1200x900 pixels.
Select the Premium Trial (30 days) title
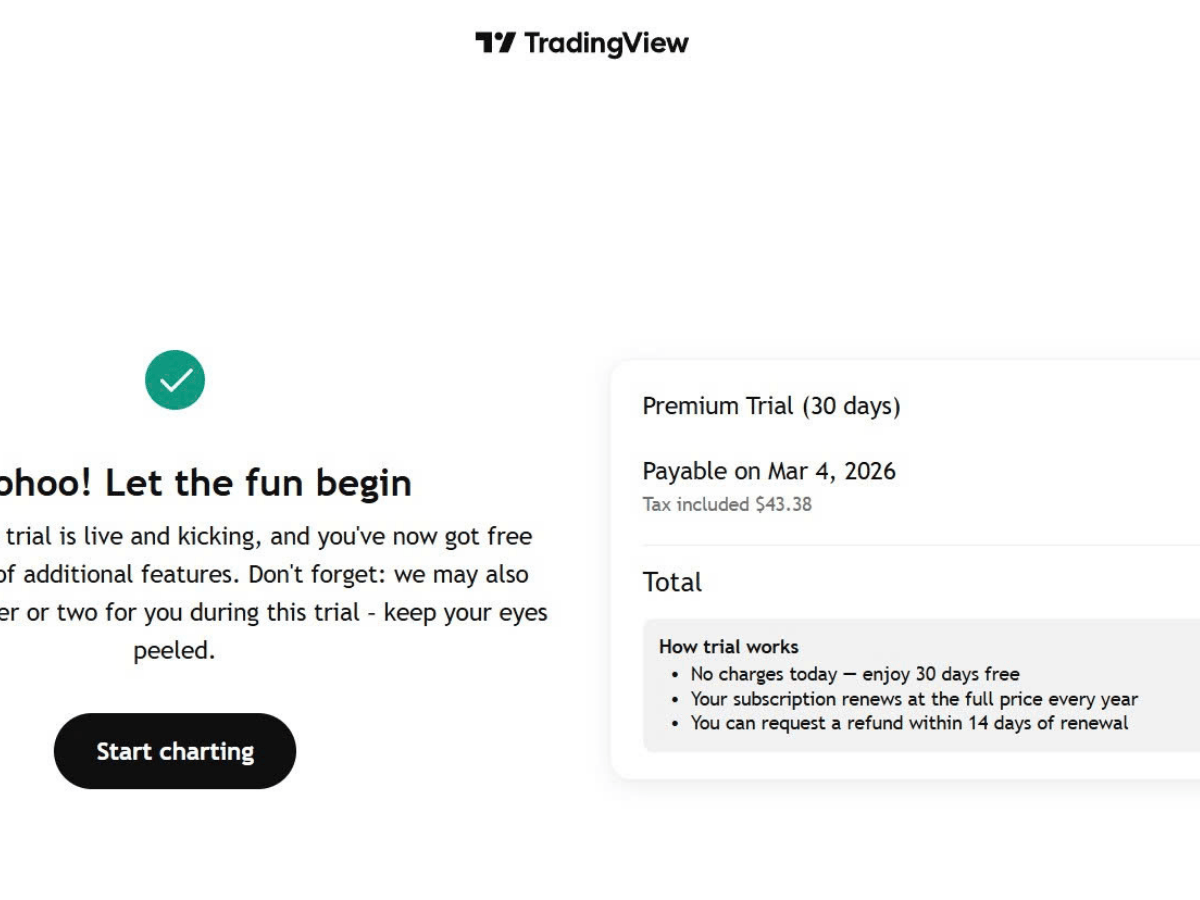pyautogui.click(x=771, y=406)
